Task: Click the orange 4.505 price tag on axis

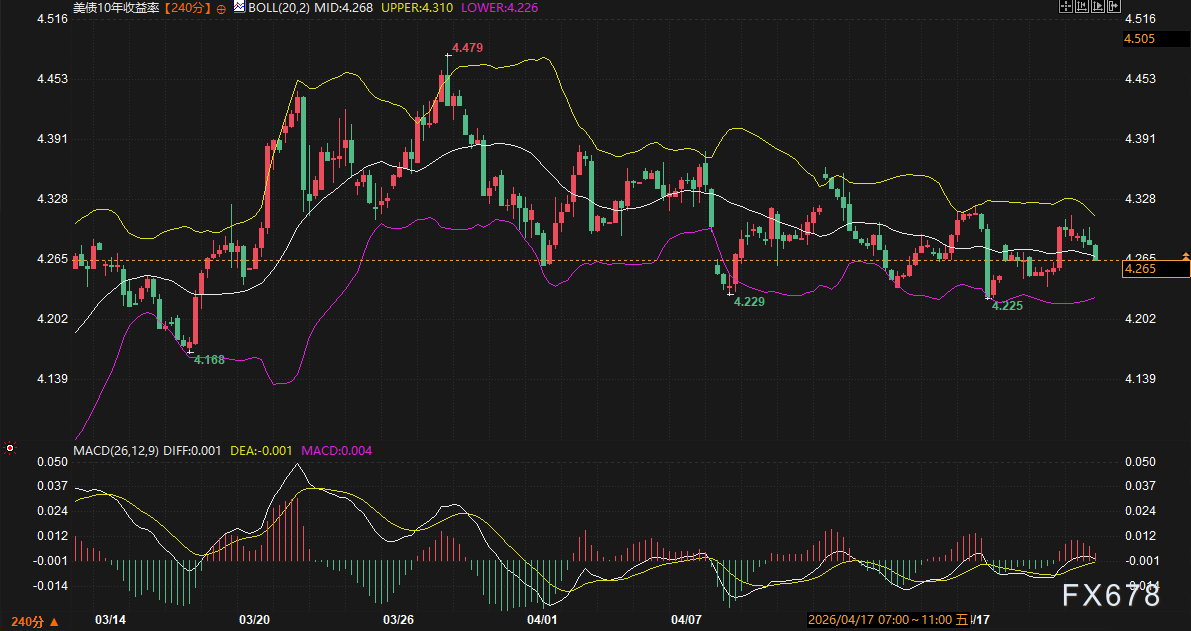Action: [x=1140, y=39]
